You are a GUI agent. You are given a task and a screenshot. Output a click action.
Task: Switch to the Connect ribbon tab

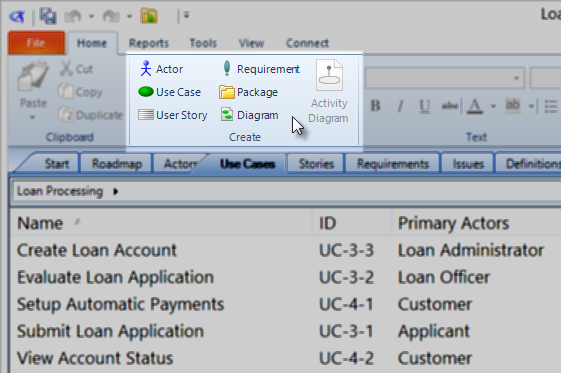[x=307, y=43]
